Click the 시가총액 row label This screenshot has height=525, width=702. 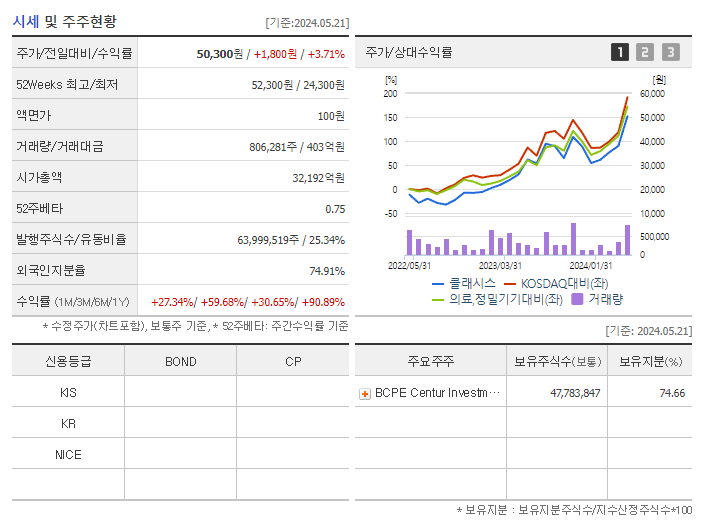tap(39, 177)
